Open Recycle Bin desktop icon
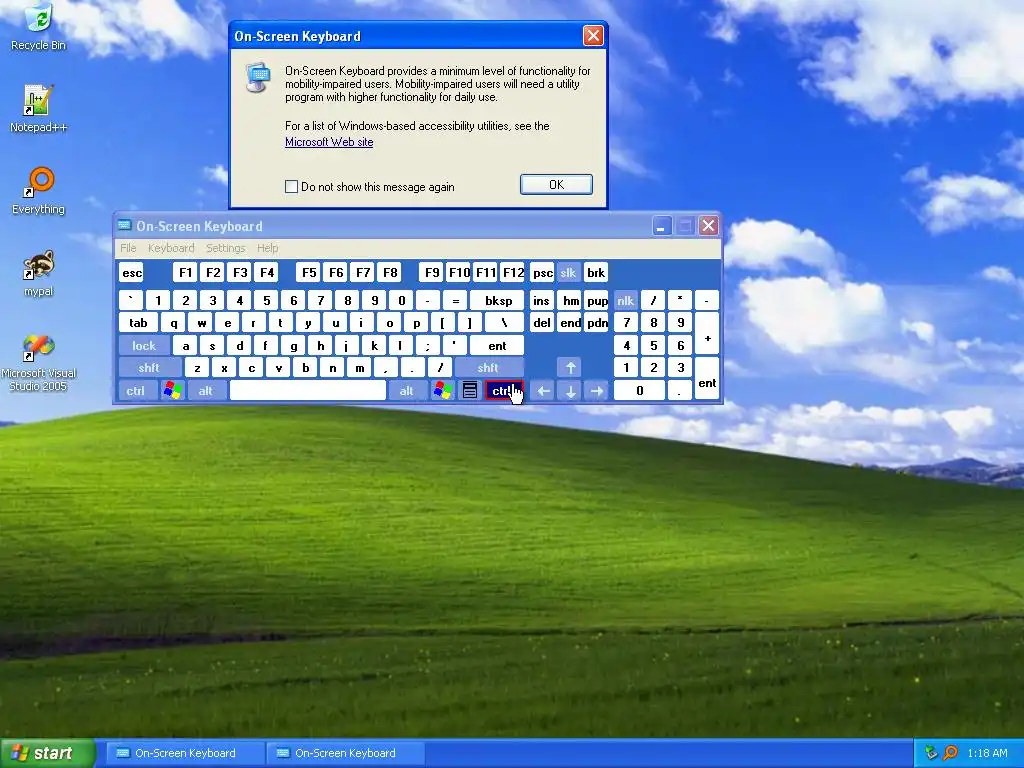This screenshot has width=1024, height=768. [x=39, y=27]
